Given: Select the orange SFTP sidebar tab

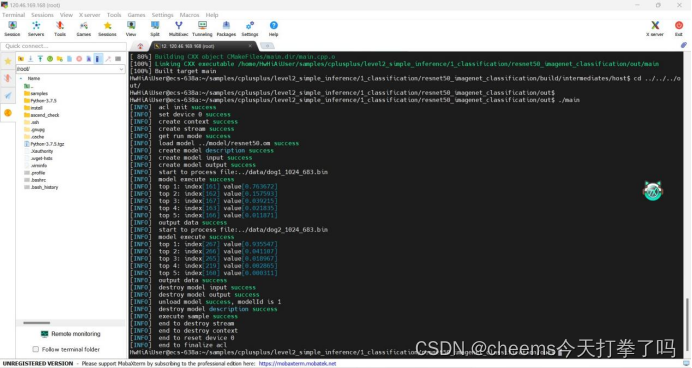Looking at the screenshot, I should tap(8, 113).
